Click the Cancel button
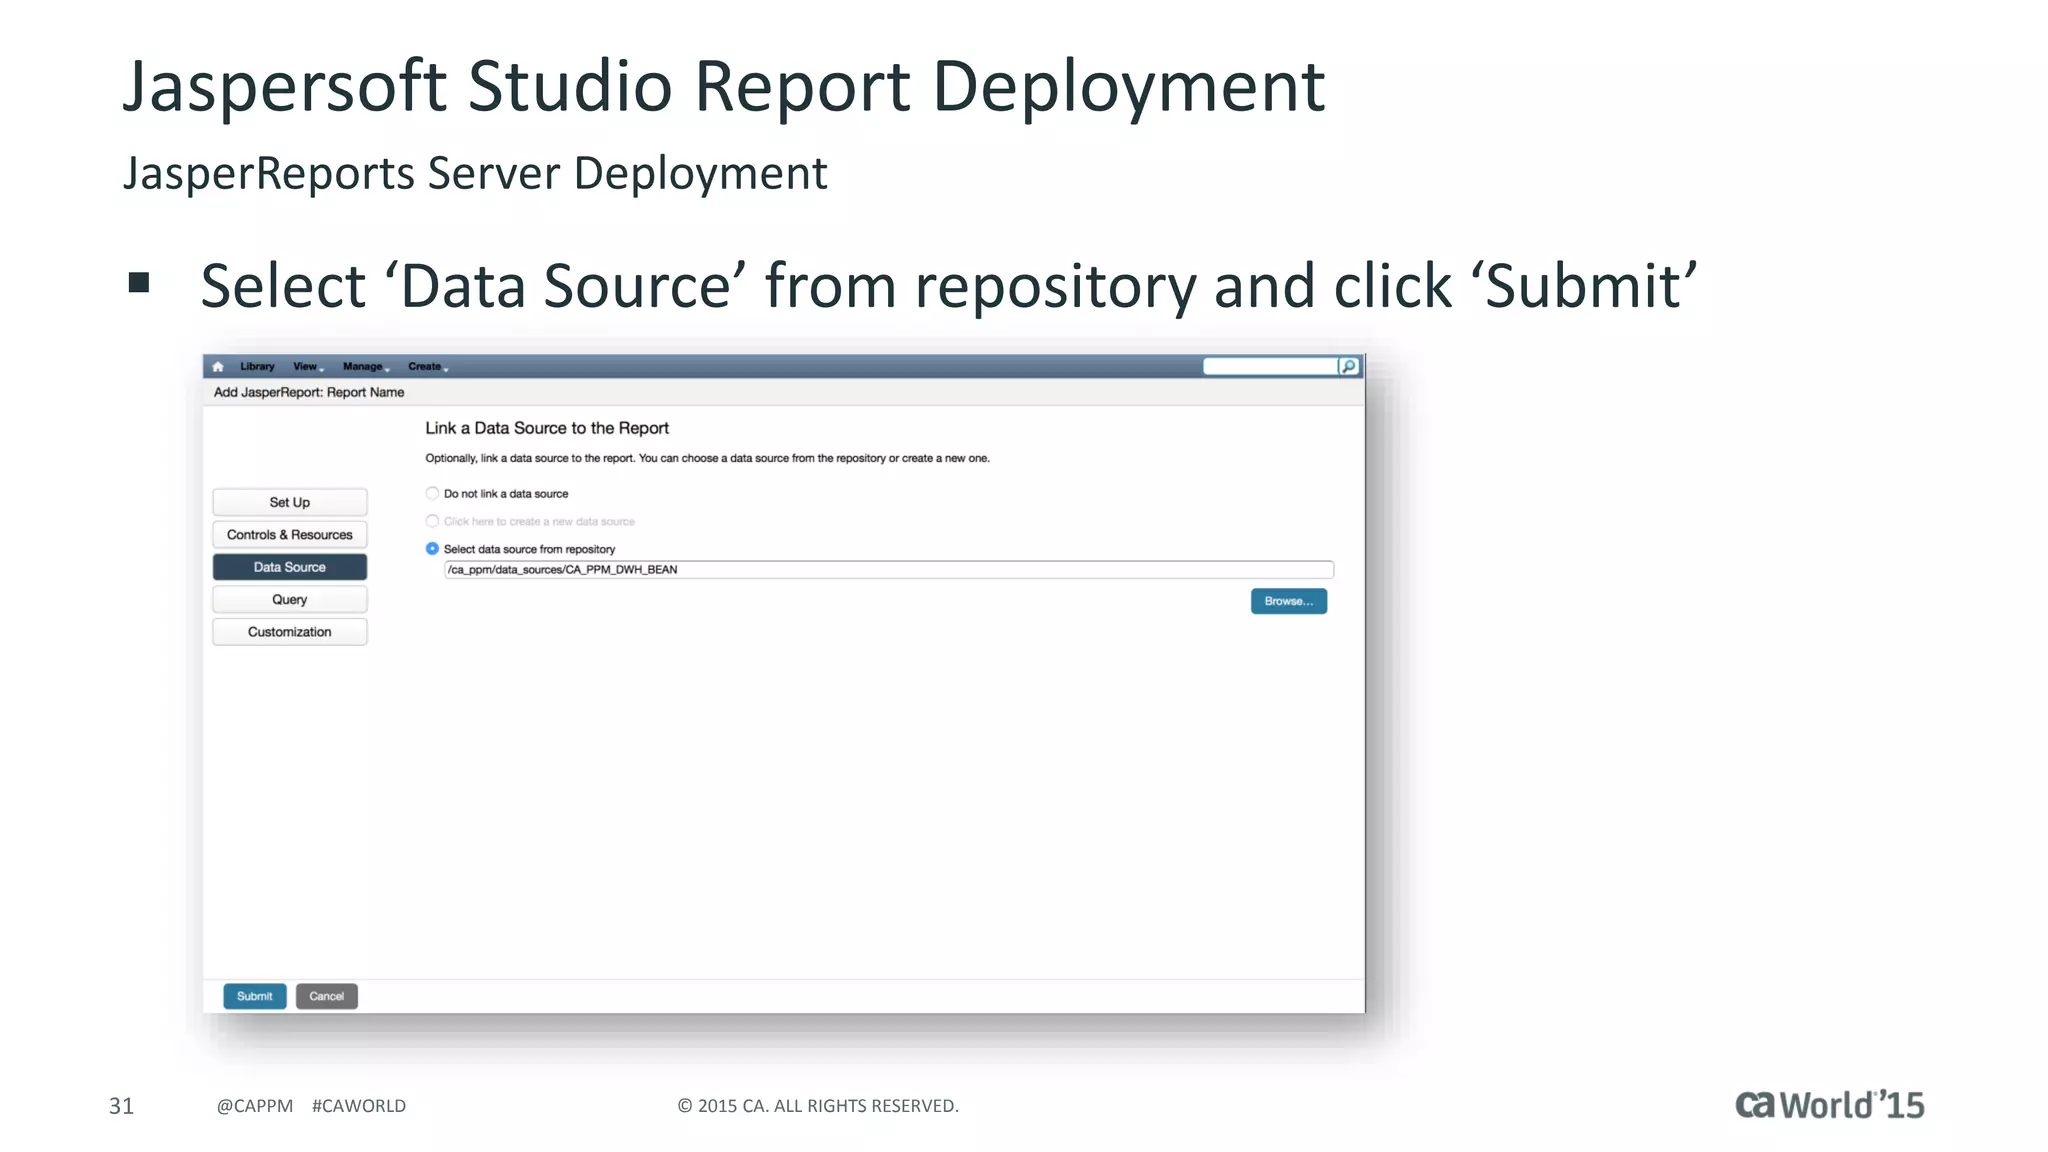2048x1152 pixels. click(x=326, y=996)
